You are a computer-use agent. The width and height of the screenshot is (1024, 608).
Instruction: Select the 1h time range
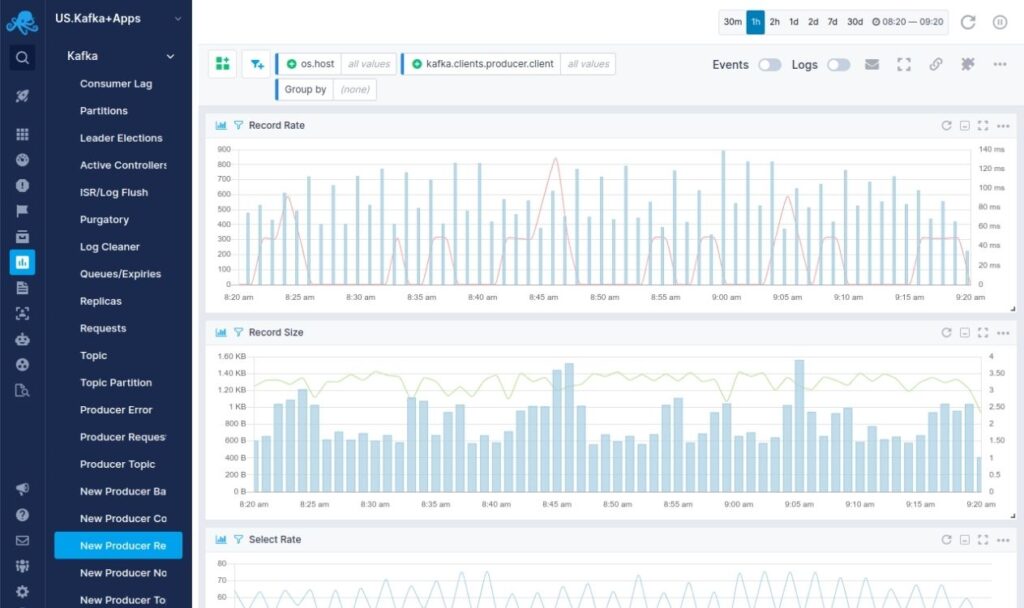pyautogui.click(x=756, y=22)
